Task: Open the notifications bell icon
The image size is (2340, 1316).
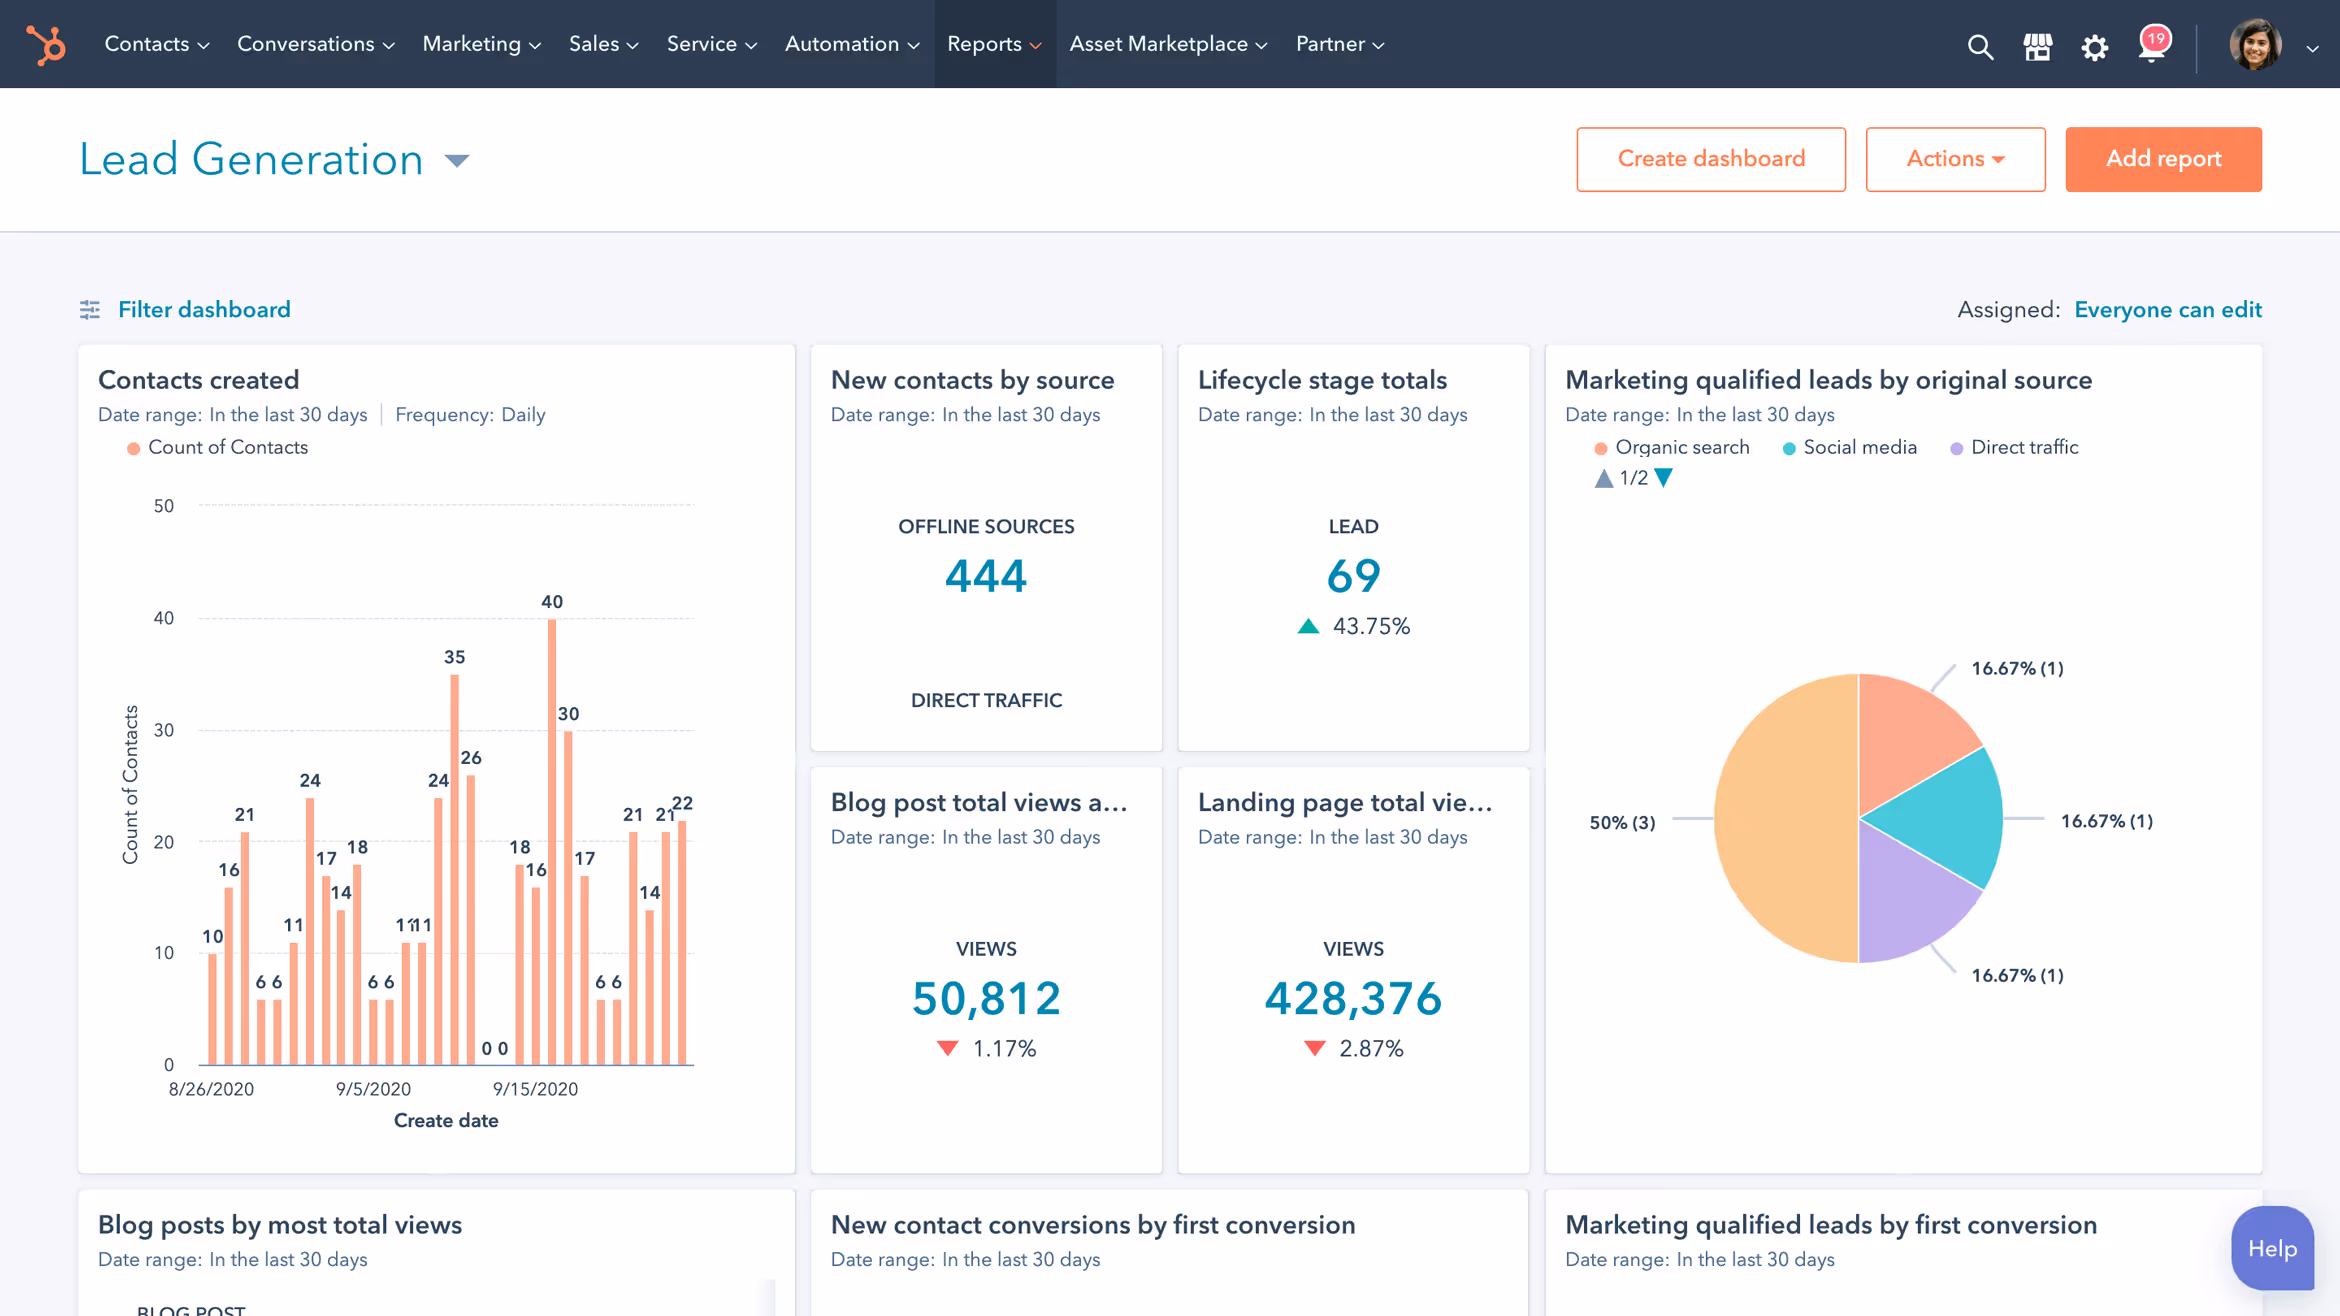Action: click(x=2152, y=48)
